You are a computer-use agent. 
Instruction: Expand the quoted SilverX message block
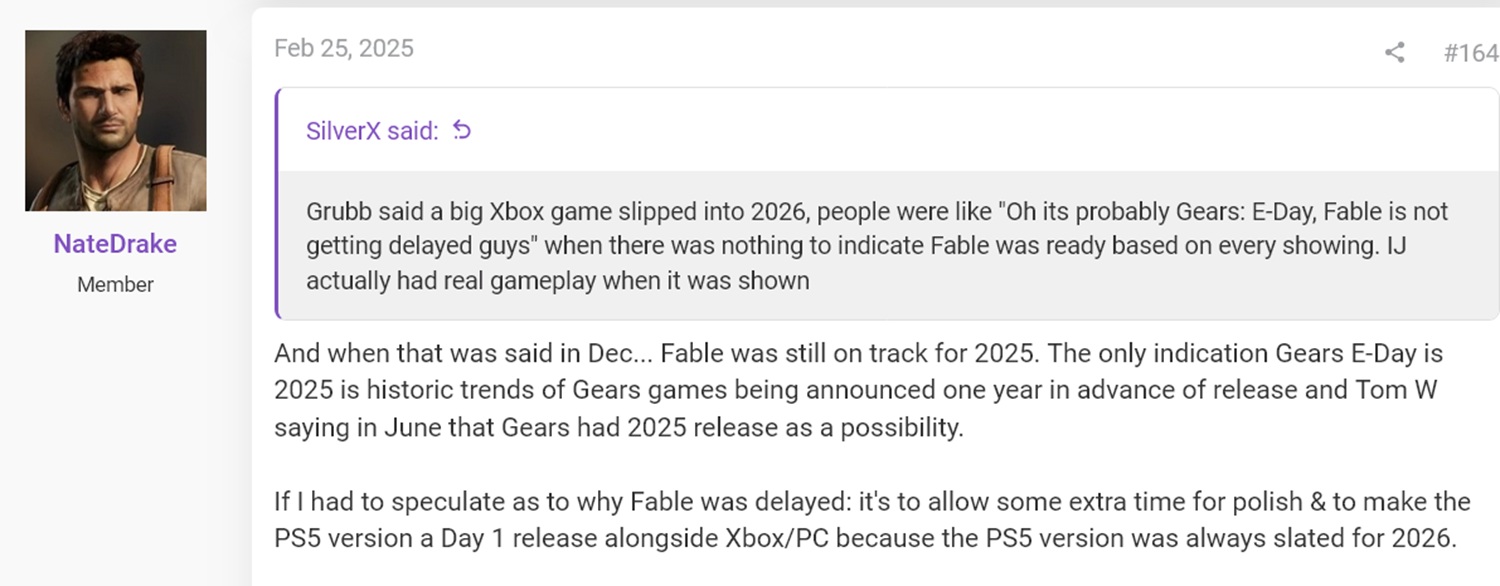coord(886,245)
